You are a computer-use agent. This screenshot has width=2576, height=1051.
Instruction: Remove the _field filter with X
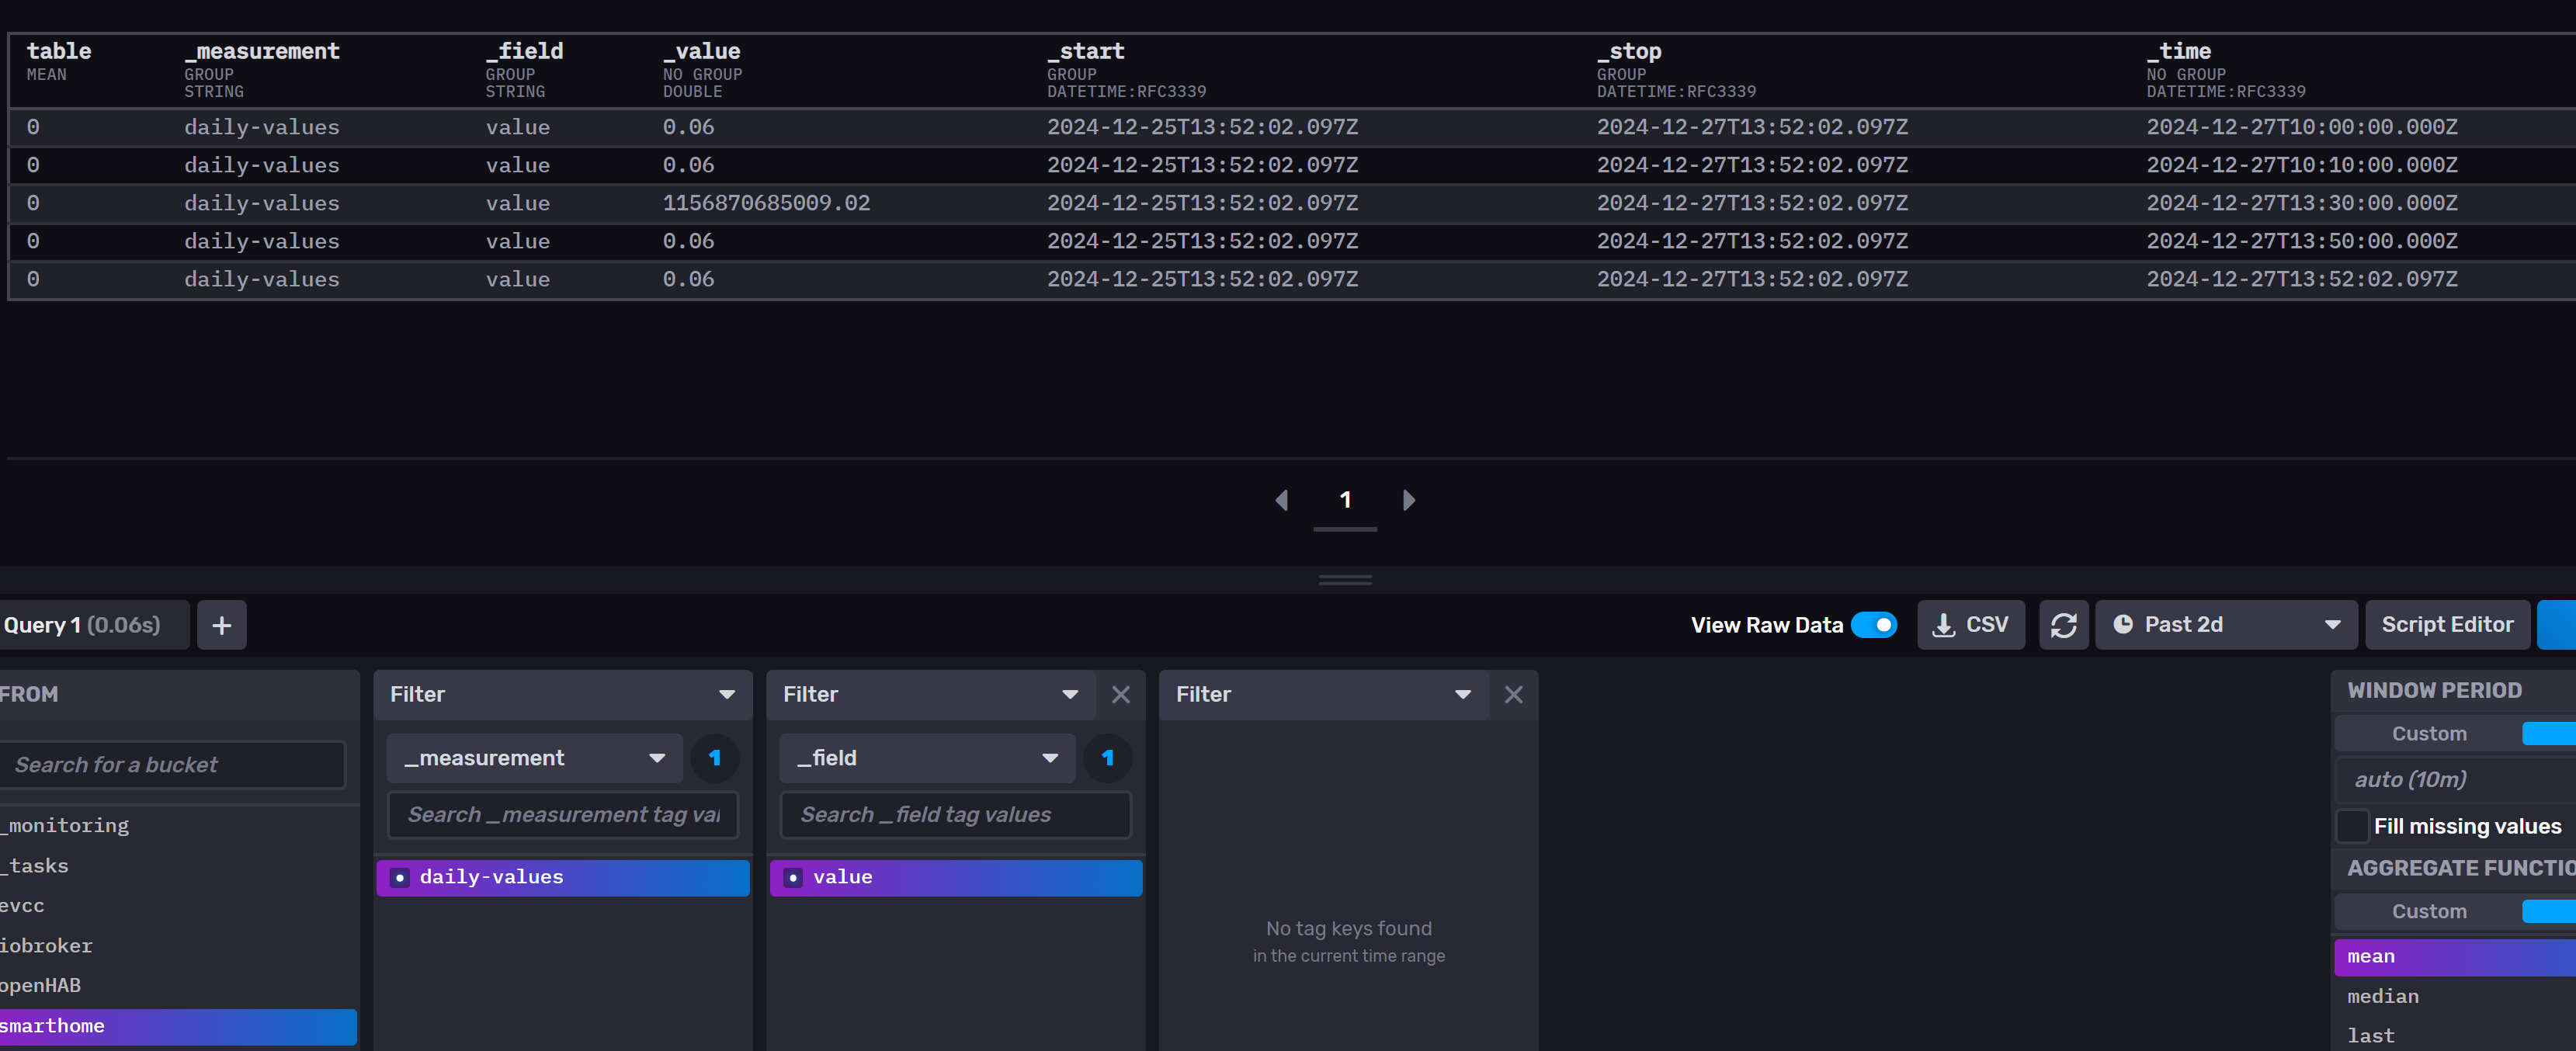pyautogui.click(x=1120, y=694)
